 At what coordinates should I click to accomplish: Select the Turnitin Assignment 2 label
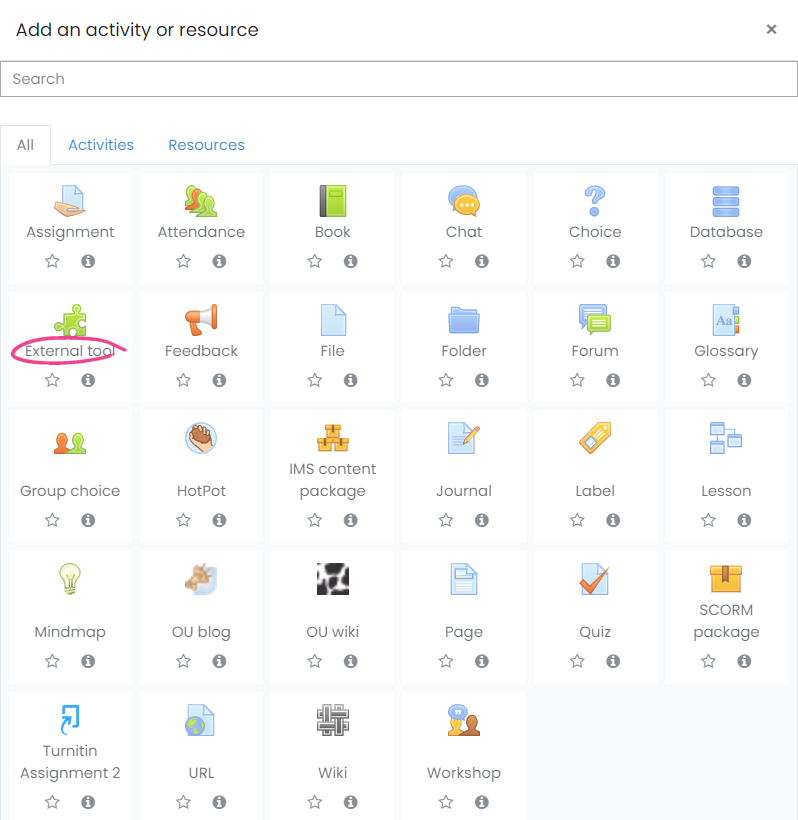(70, 762)
